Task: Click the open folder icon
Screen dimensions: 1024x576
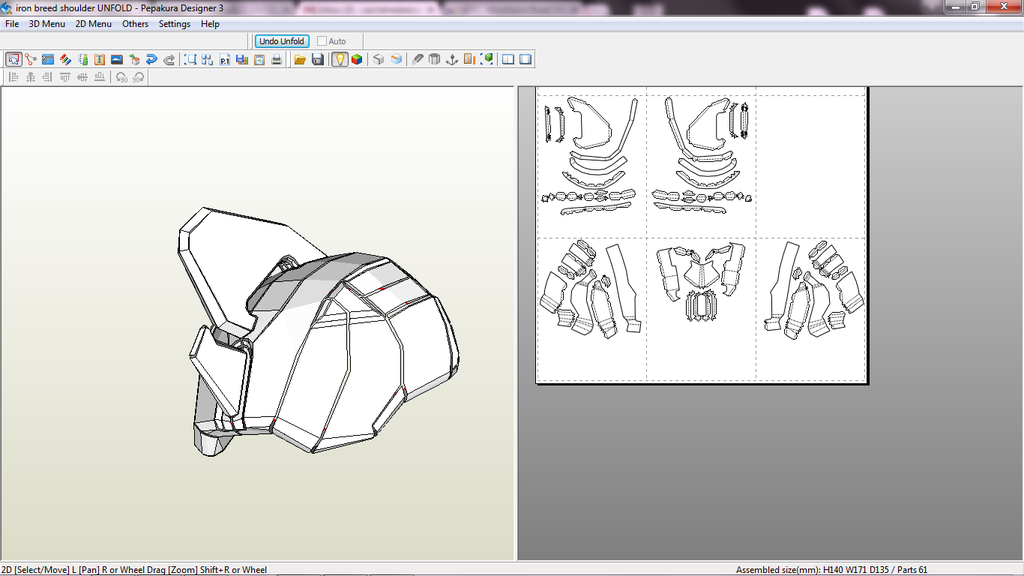Action: point(299,60)
